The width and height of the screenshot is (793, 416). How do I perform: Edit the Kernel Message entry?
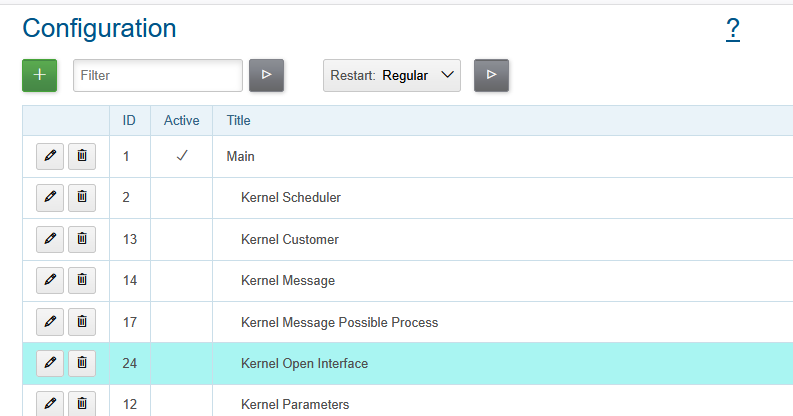coord(50,281)
